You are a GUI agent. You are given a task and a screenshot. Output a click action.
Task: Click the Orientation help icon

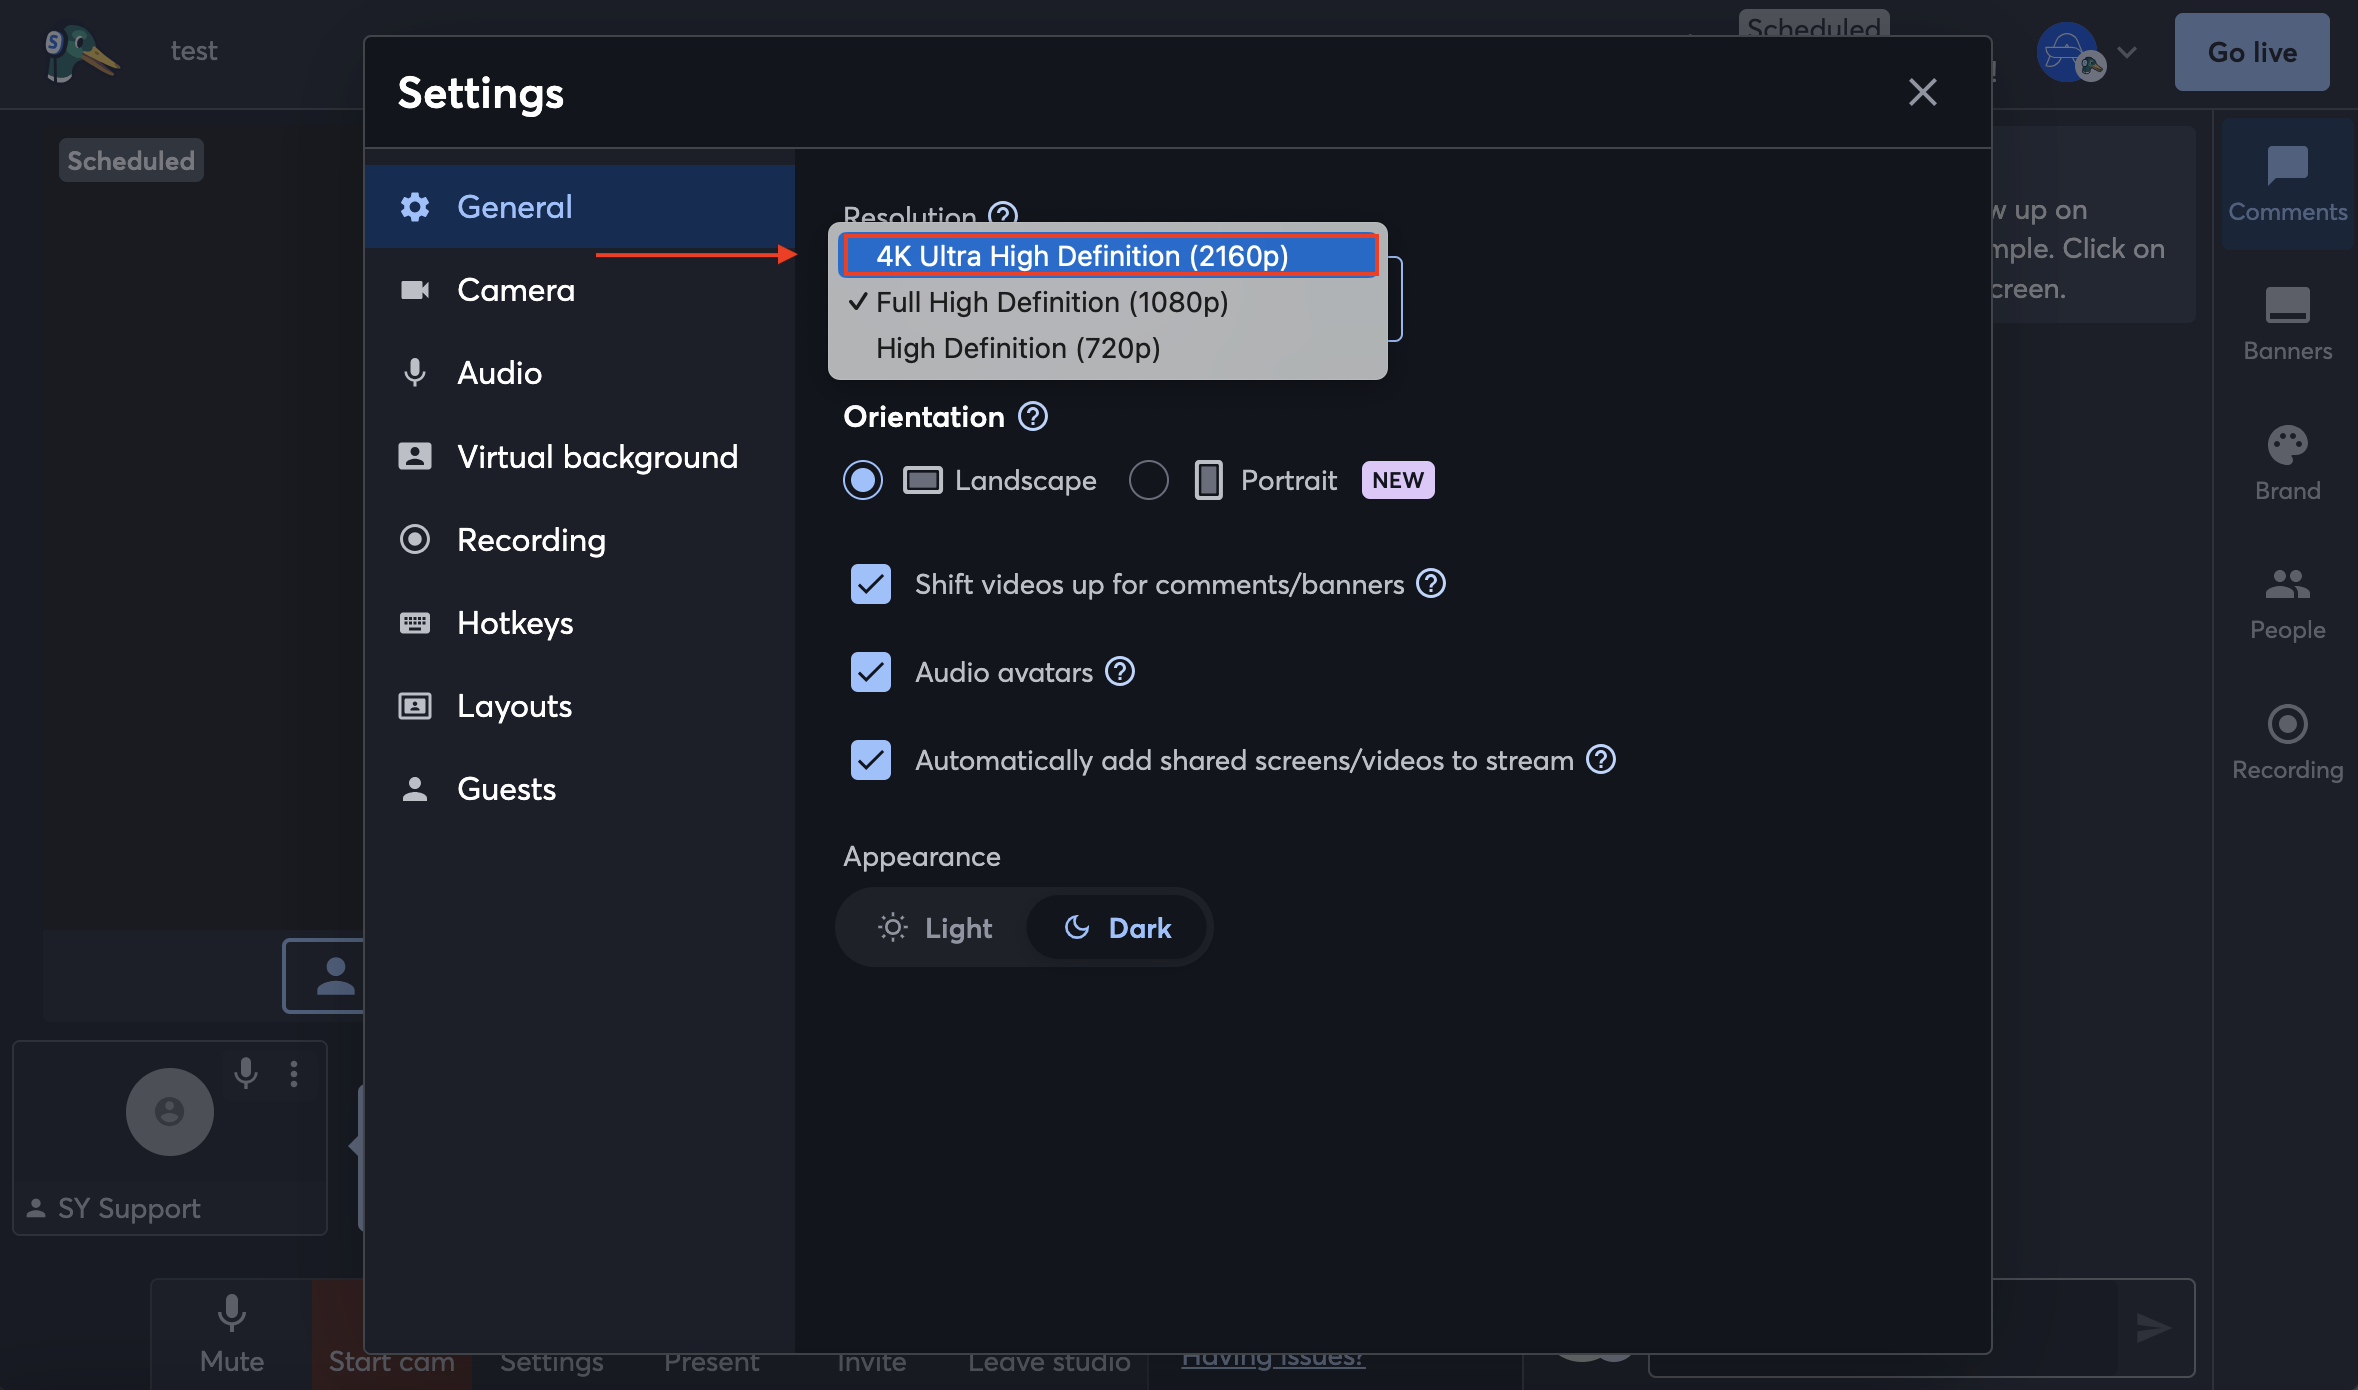(1033, 416)
